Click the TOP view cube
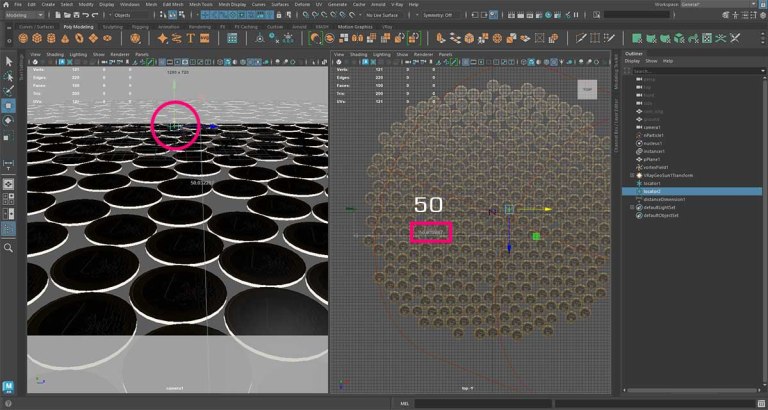768x410 pixels. coord(587,89)
